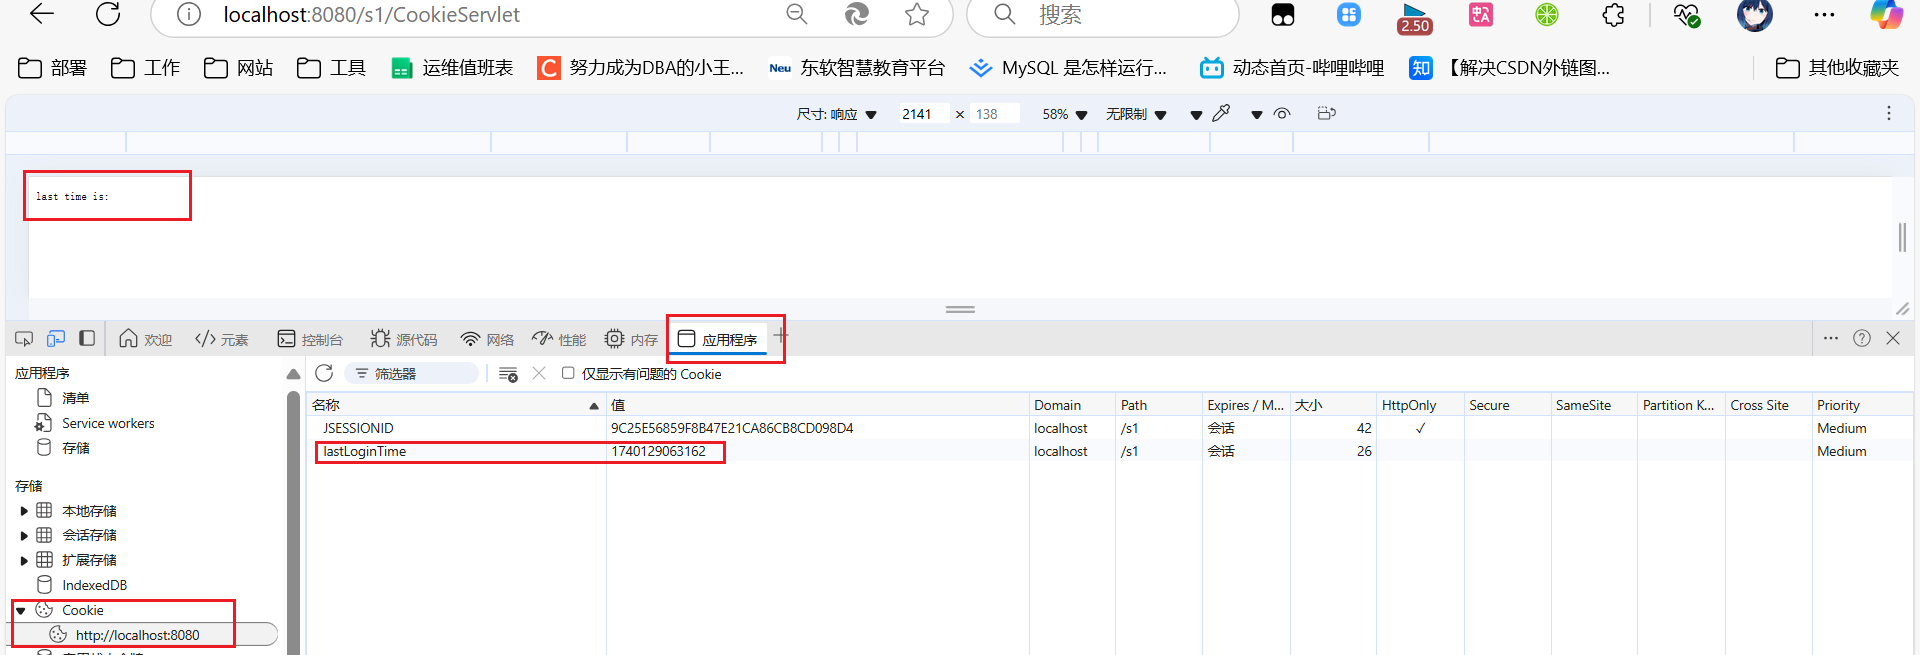Open DevTools help
The image size is (1920, 655).
1861,338
